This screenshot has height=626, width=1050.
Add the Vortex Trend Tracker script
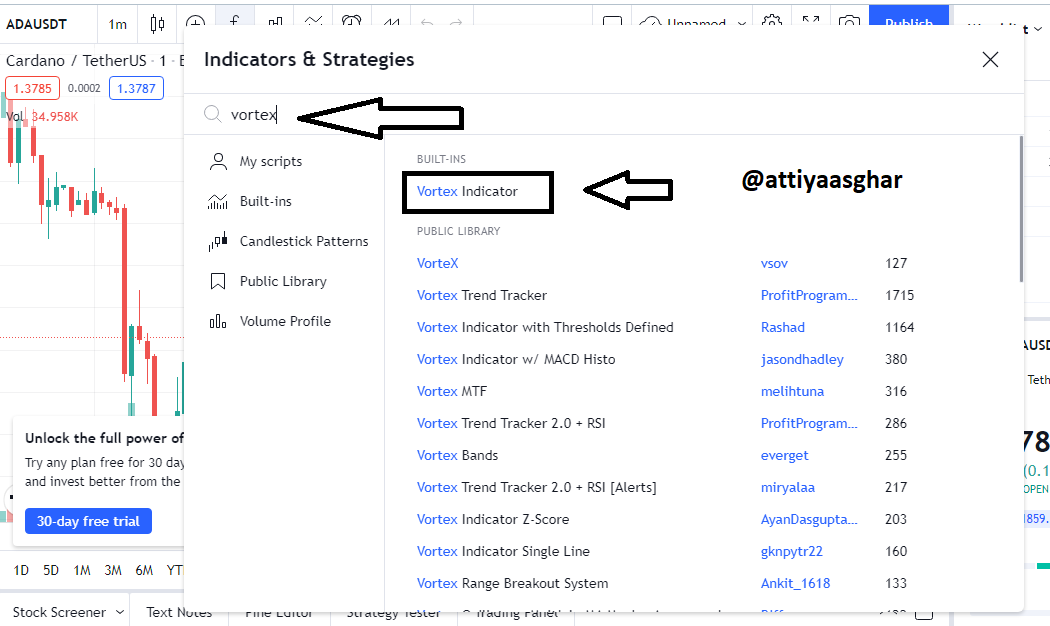(482, 295)
